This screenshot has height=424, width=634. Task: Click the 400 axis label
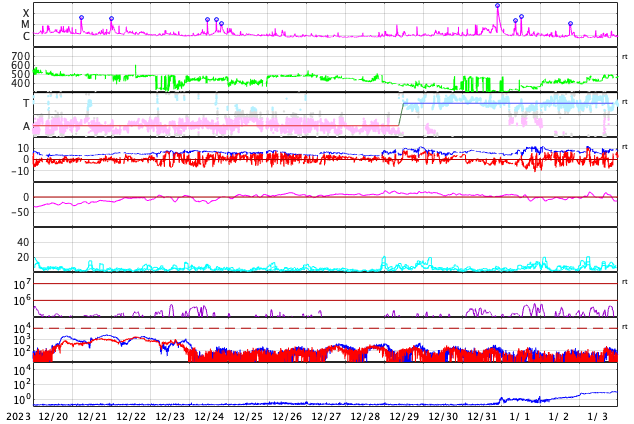[x=21, y=83]
